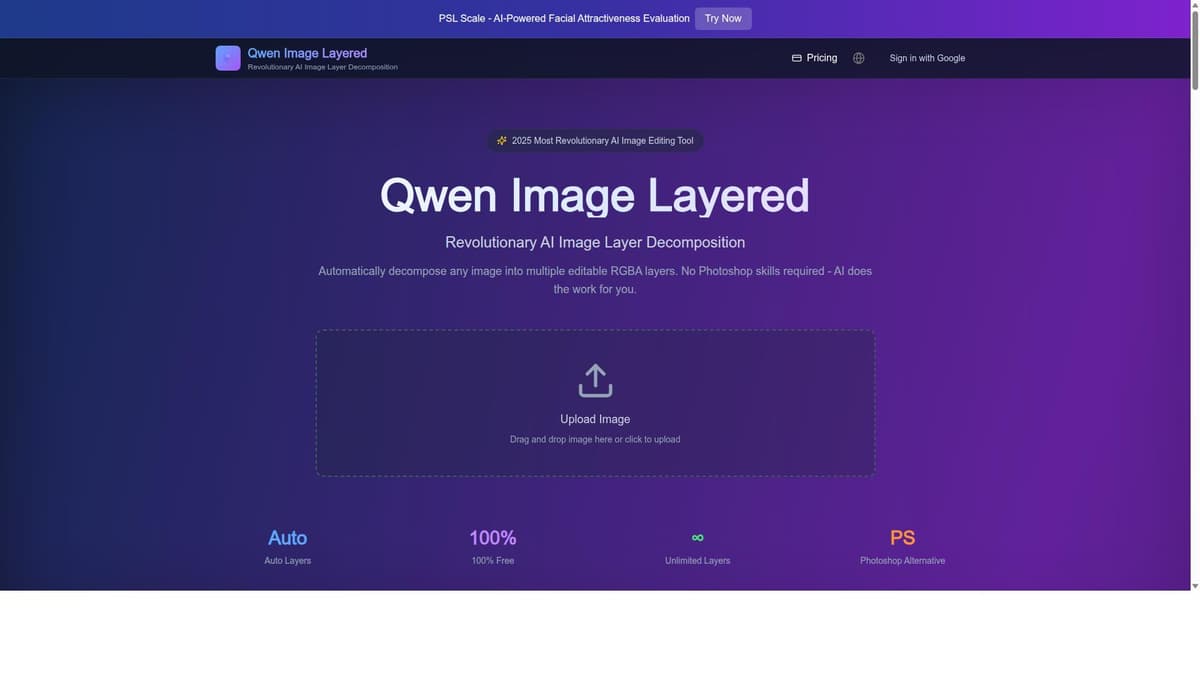Click the Qwen Image Layered brand text
Image resolution: width=1200 pixels, height=675 pixels.
pos(307,52)
